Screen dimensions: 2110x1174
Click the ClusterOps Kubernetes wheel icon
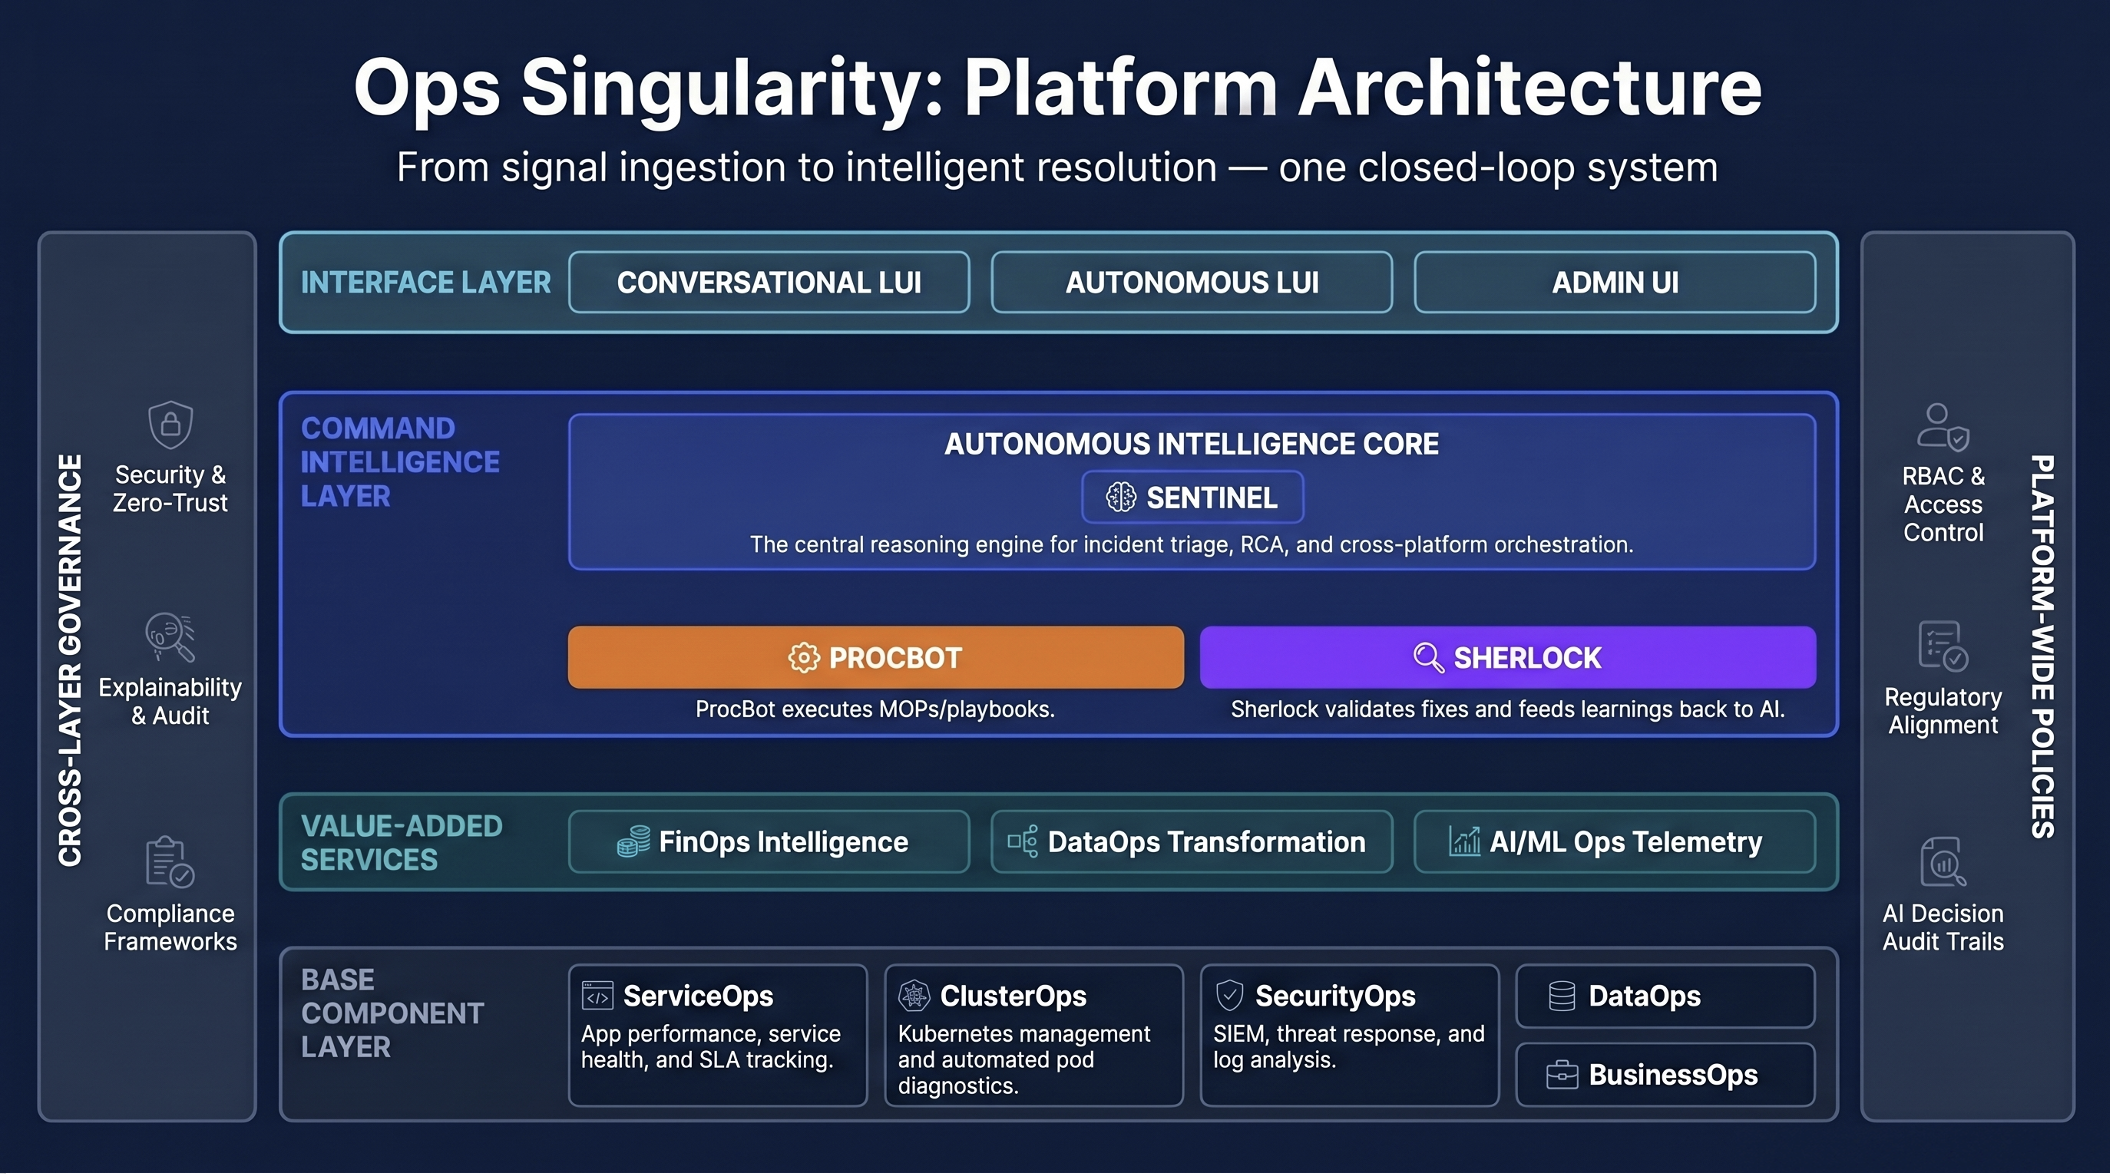(914, 996)
